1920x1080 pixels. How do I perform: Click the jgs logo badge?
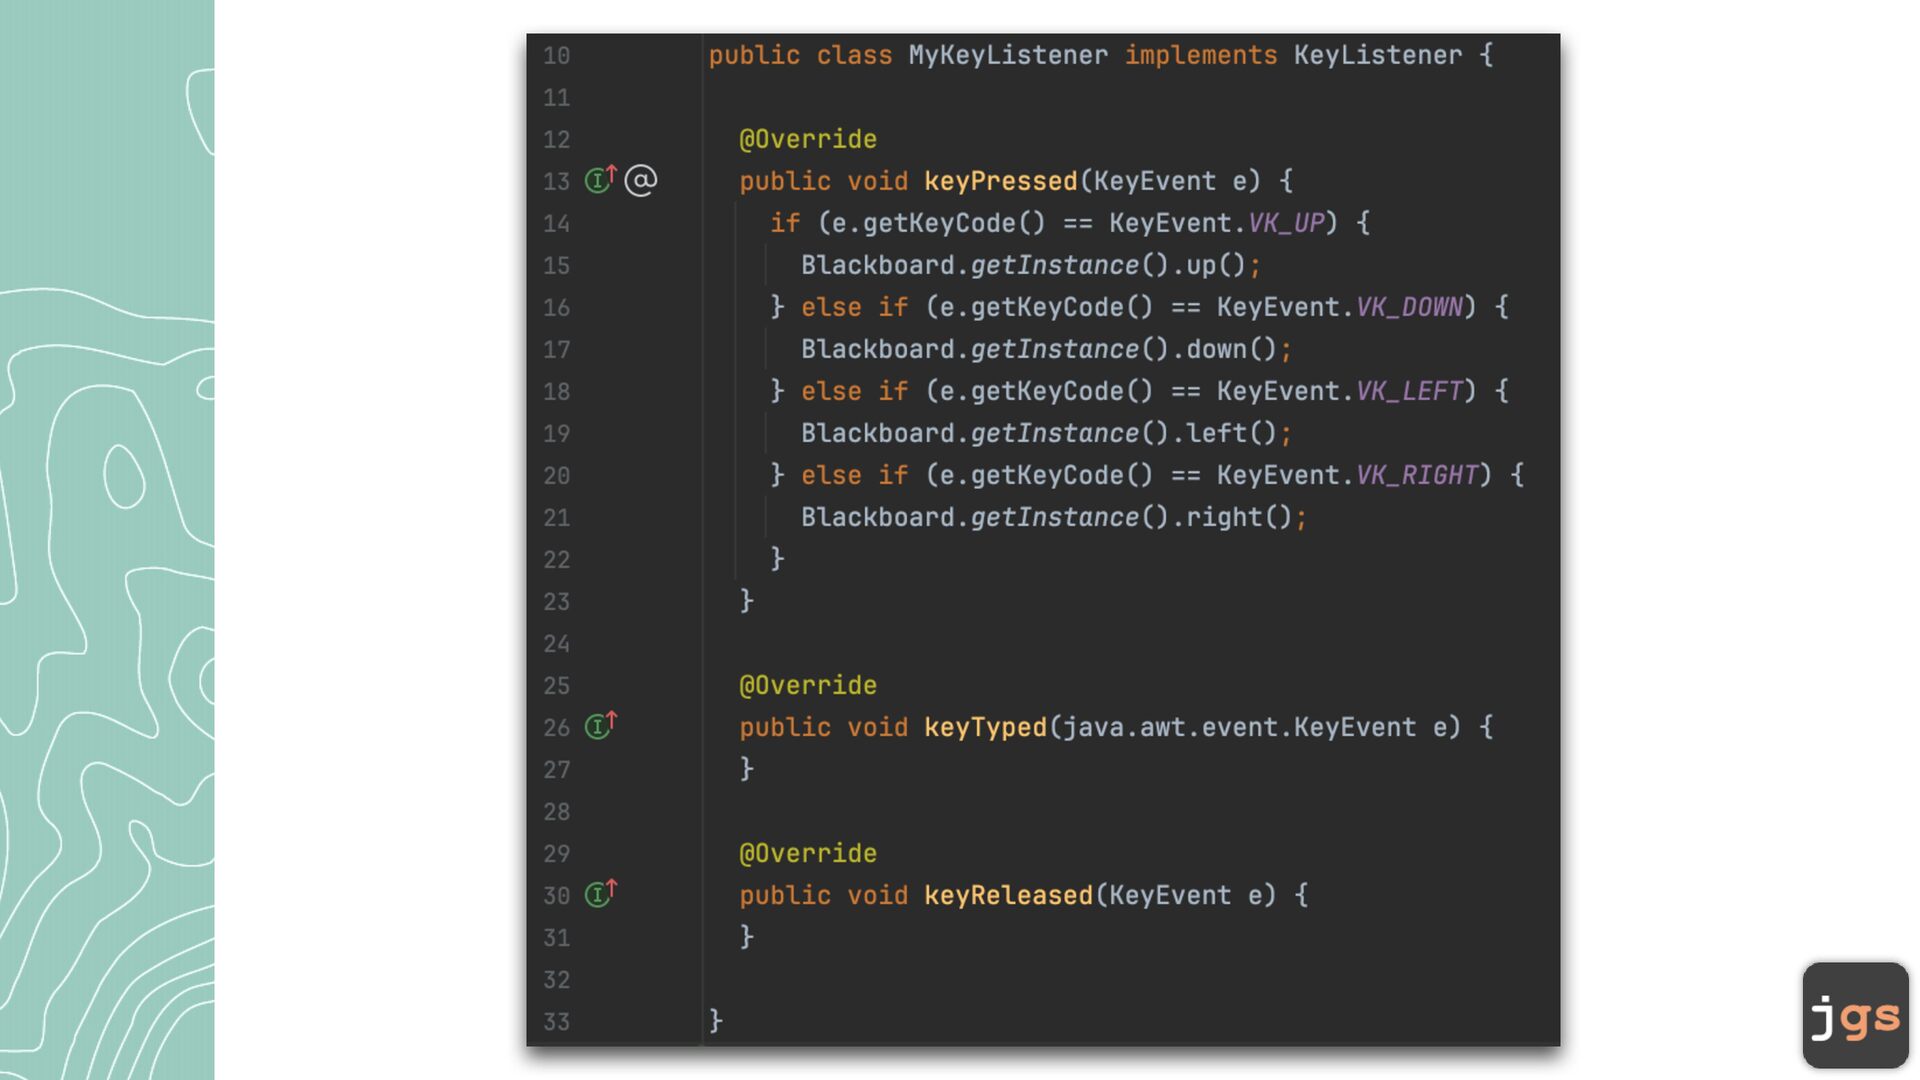(x=1855, y=1015)
